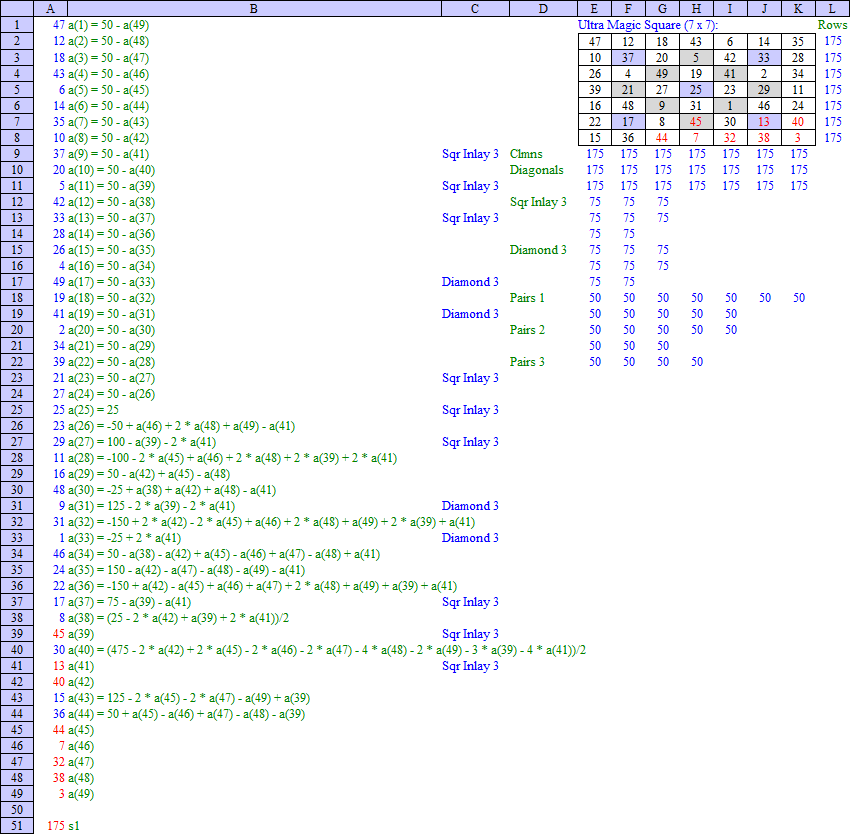This screenshot has height=834, width=851.
Task: Click the red 45 cell inside the magic square
Action: 696,122
